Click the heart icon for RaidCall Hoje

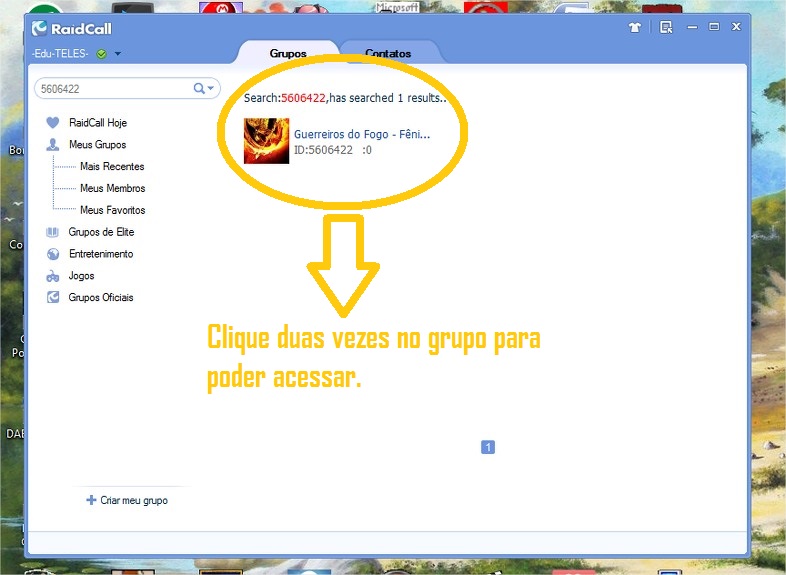click(x=52, y=122)
